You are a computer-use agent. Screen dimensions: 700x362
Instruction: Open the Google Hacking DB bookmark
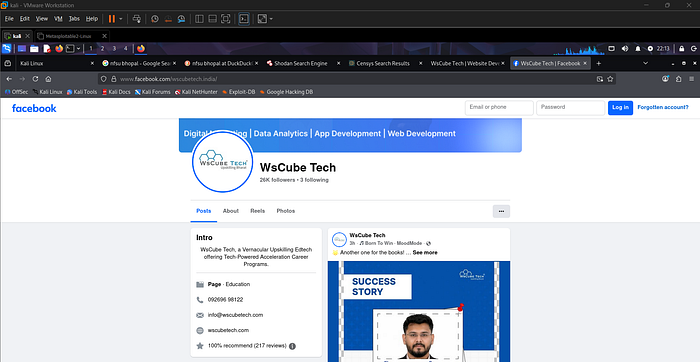(x=287, y=92)
